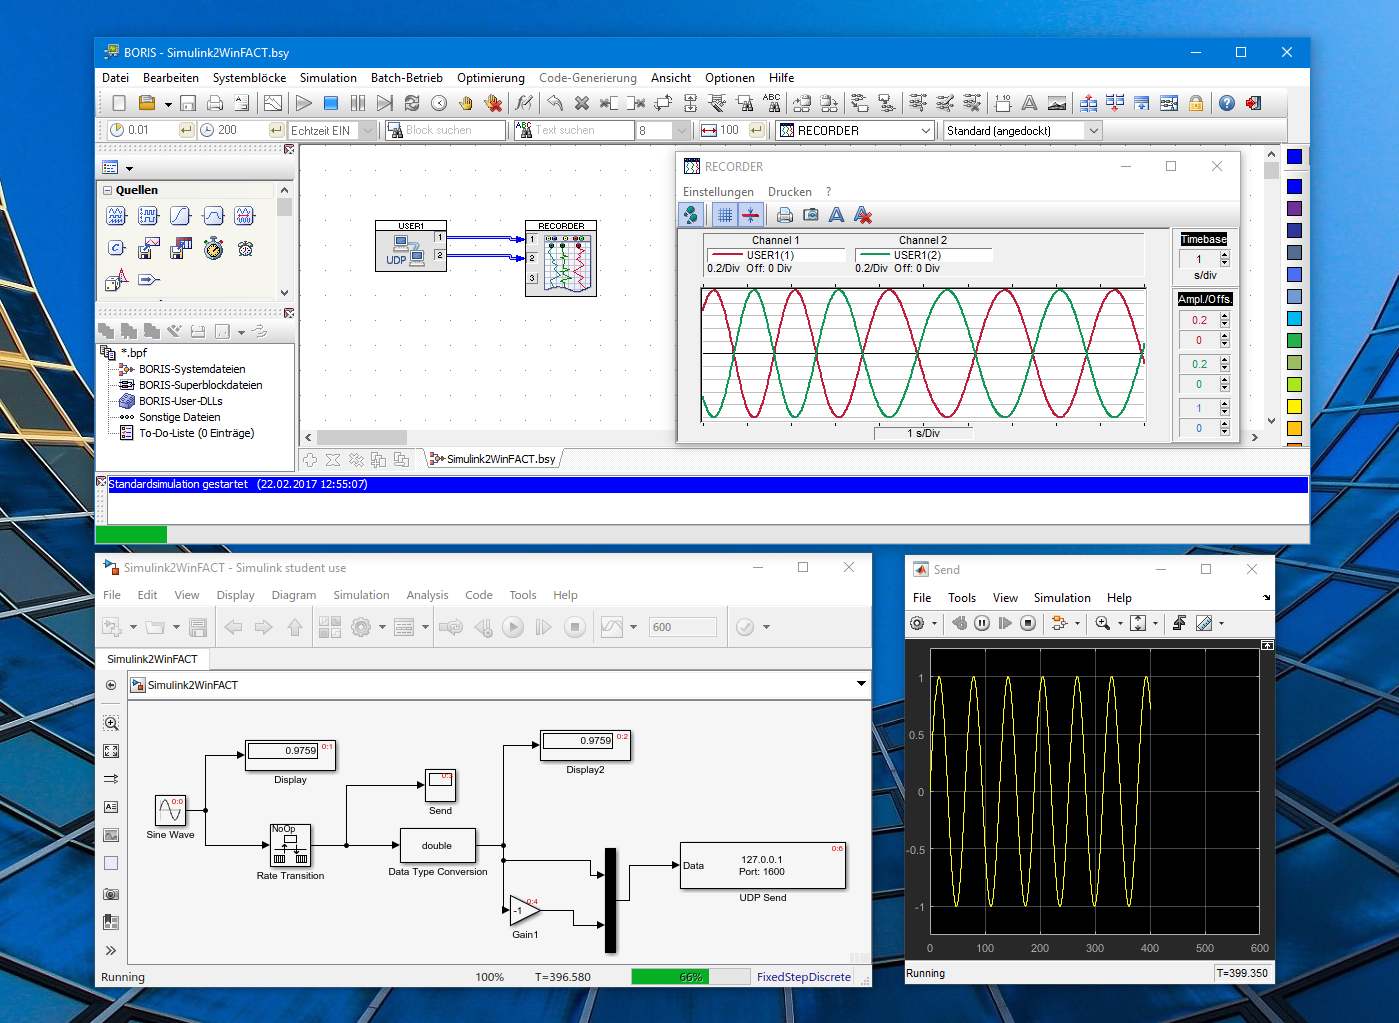Image resolution: width=1399 pixels, height=1023 pixels.
Task: Open the Simulink update diagram dropdown arrow
Action: tap(767, 627)
